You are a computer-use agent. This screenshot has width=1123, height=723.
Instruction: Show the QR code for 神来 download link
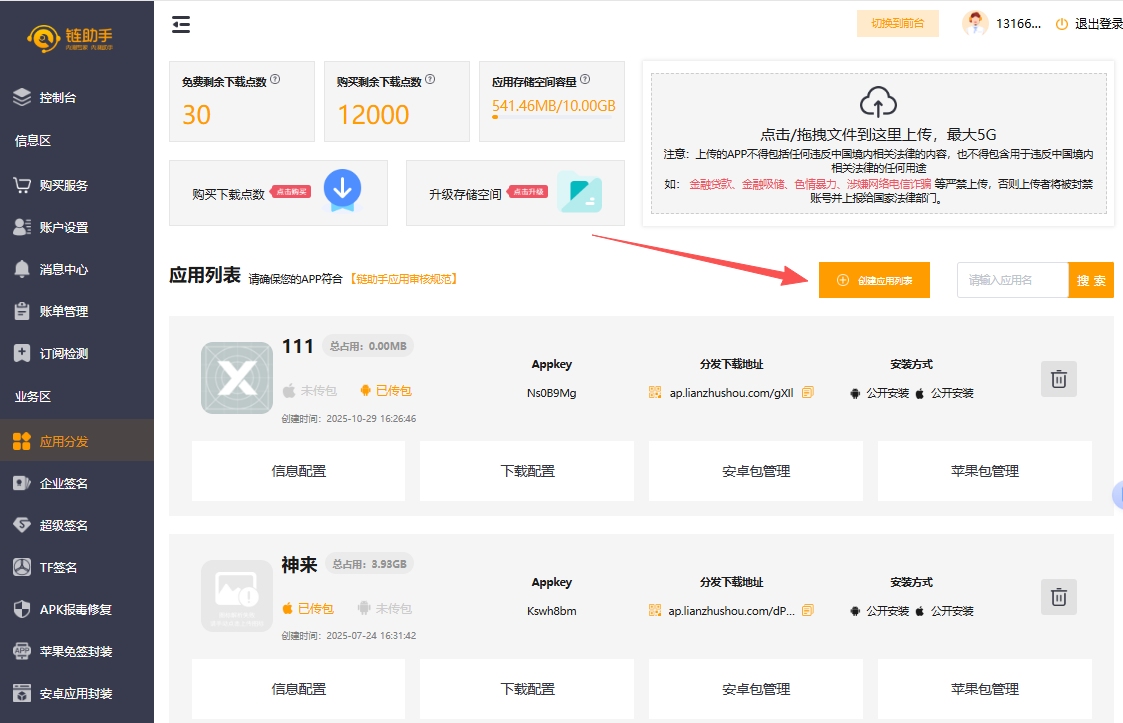(x=655, y=610)
